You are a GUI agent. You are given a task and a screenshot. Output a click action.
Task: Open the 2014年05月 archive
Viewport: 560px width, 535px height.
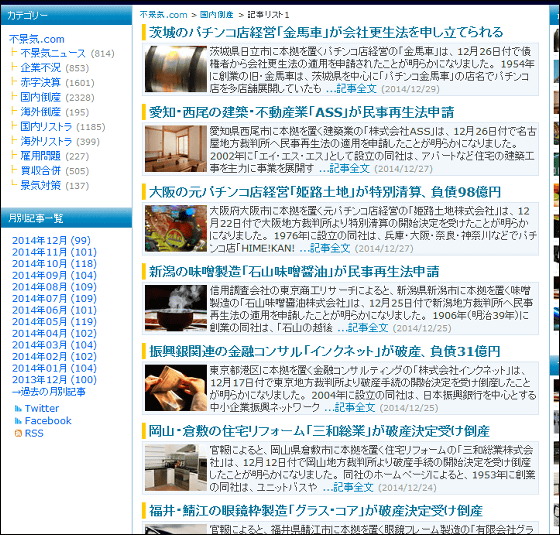click(x=54, y=322)
